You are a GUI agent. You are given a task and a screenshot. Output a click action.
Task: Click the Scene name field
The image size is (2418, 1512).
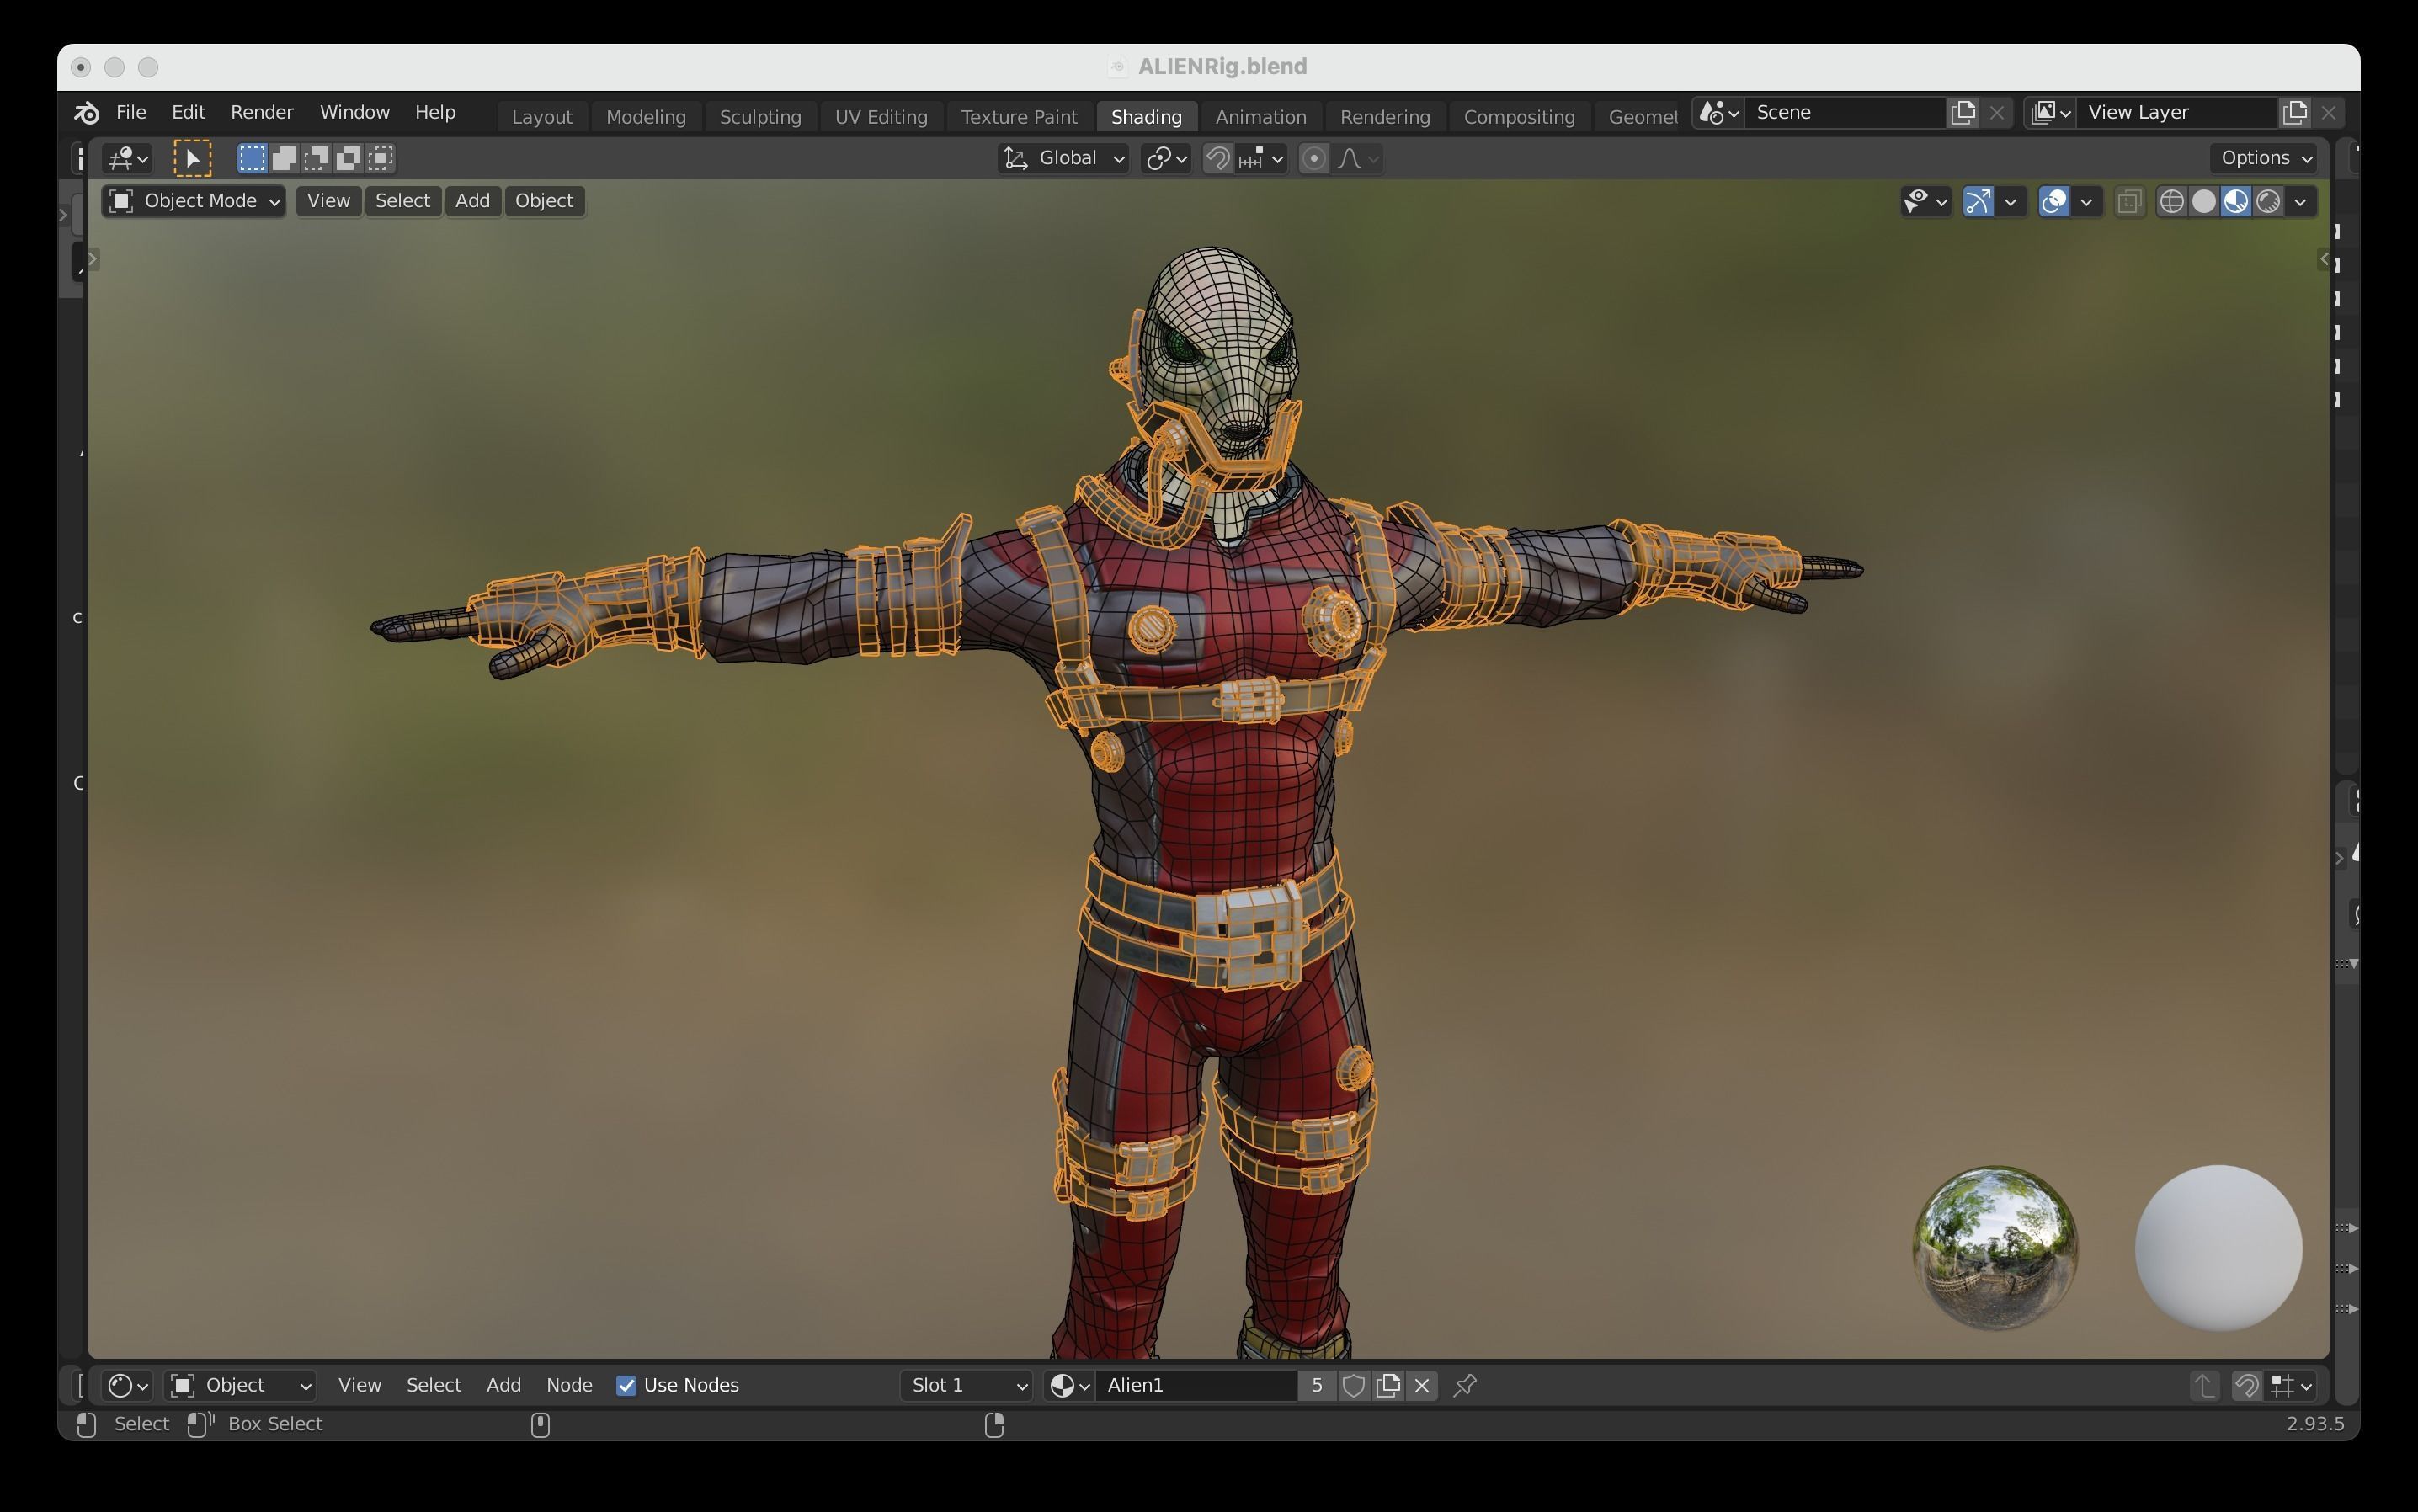click(1846, 113)
